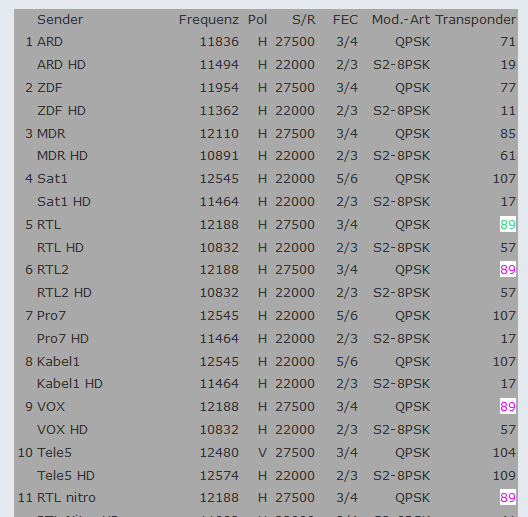Click the magenta 89 in VOX row

pos(508,407)
